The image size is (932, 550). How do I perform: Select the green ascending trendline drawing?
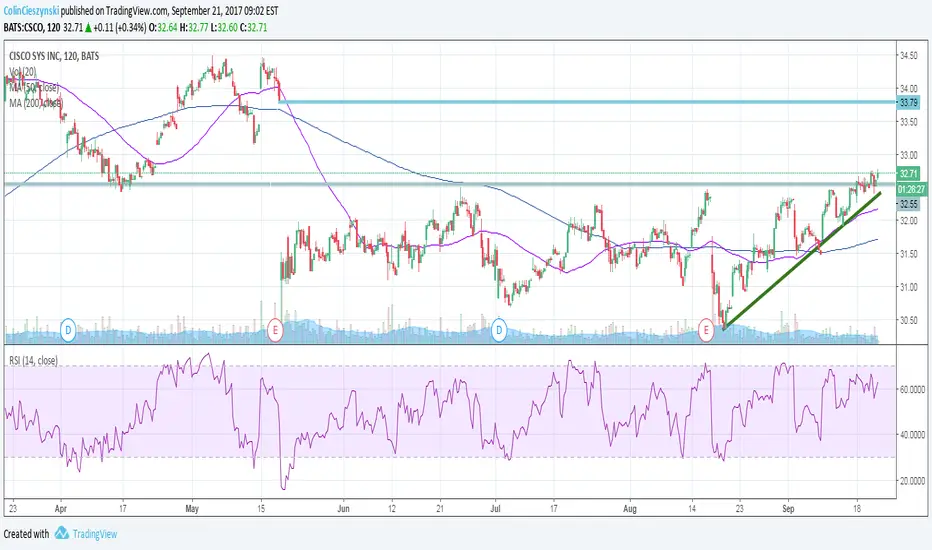[801, 260]
